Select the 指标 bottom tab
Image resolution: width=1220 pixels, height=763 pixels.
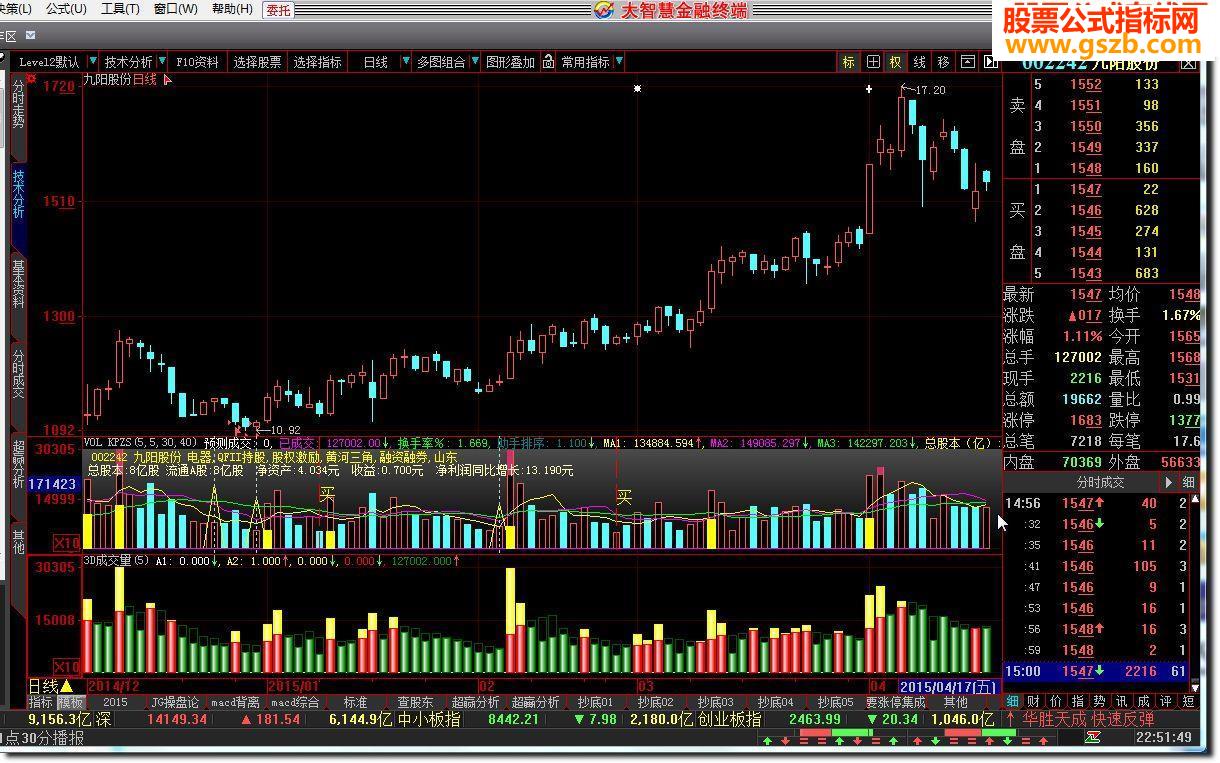coord(41,702)
